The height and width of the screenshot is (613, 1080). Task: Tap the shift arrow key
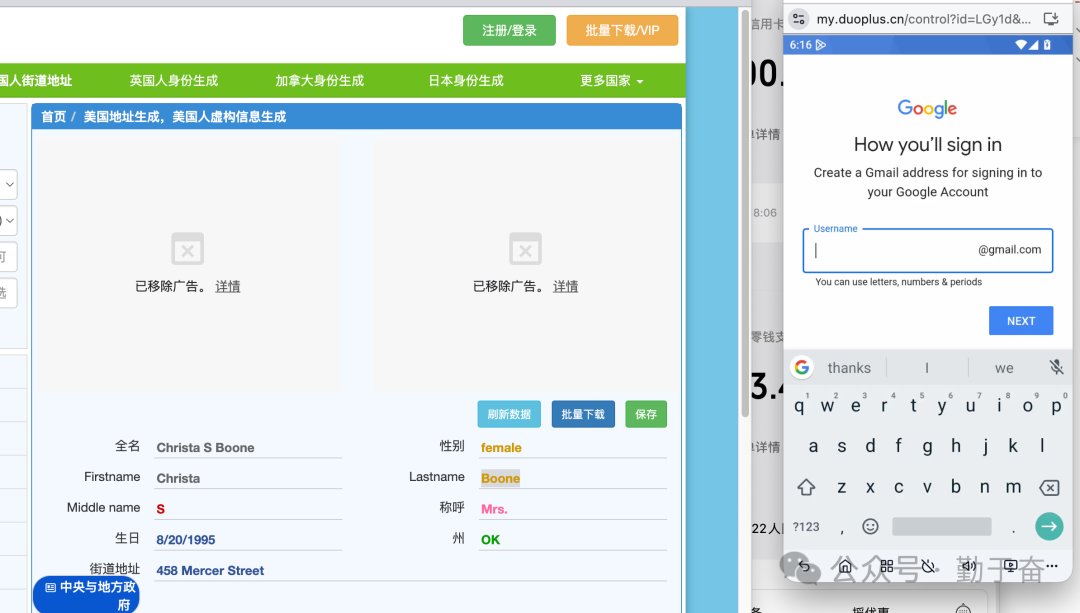806,488
